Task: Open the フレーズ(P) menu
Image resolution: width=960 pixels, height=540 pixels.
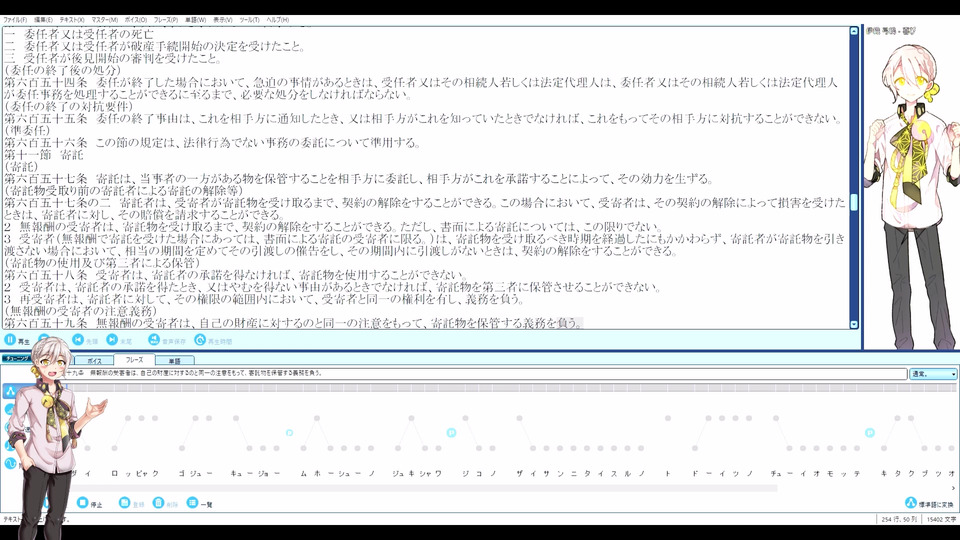Action: (x=165, y=20)
